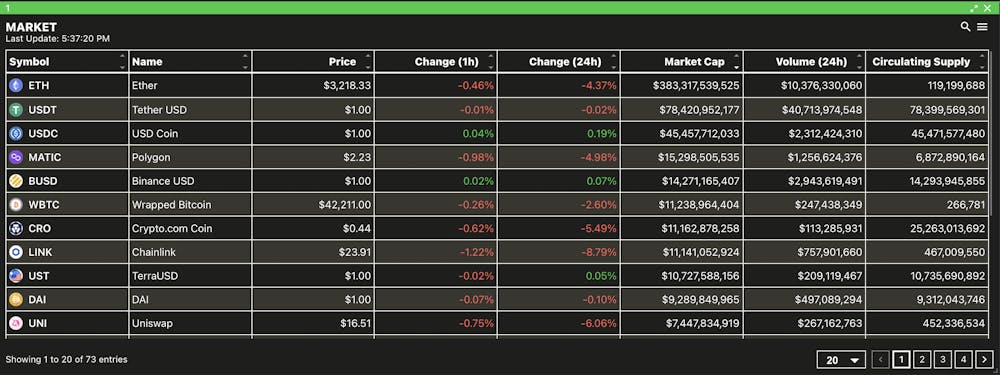Click the MATIC Polygon coin icon

15,157
